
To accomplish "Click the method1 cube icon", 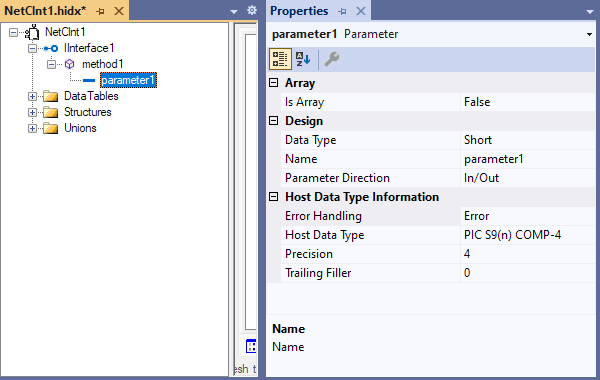I will pos(69,64).
